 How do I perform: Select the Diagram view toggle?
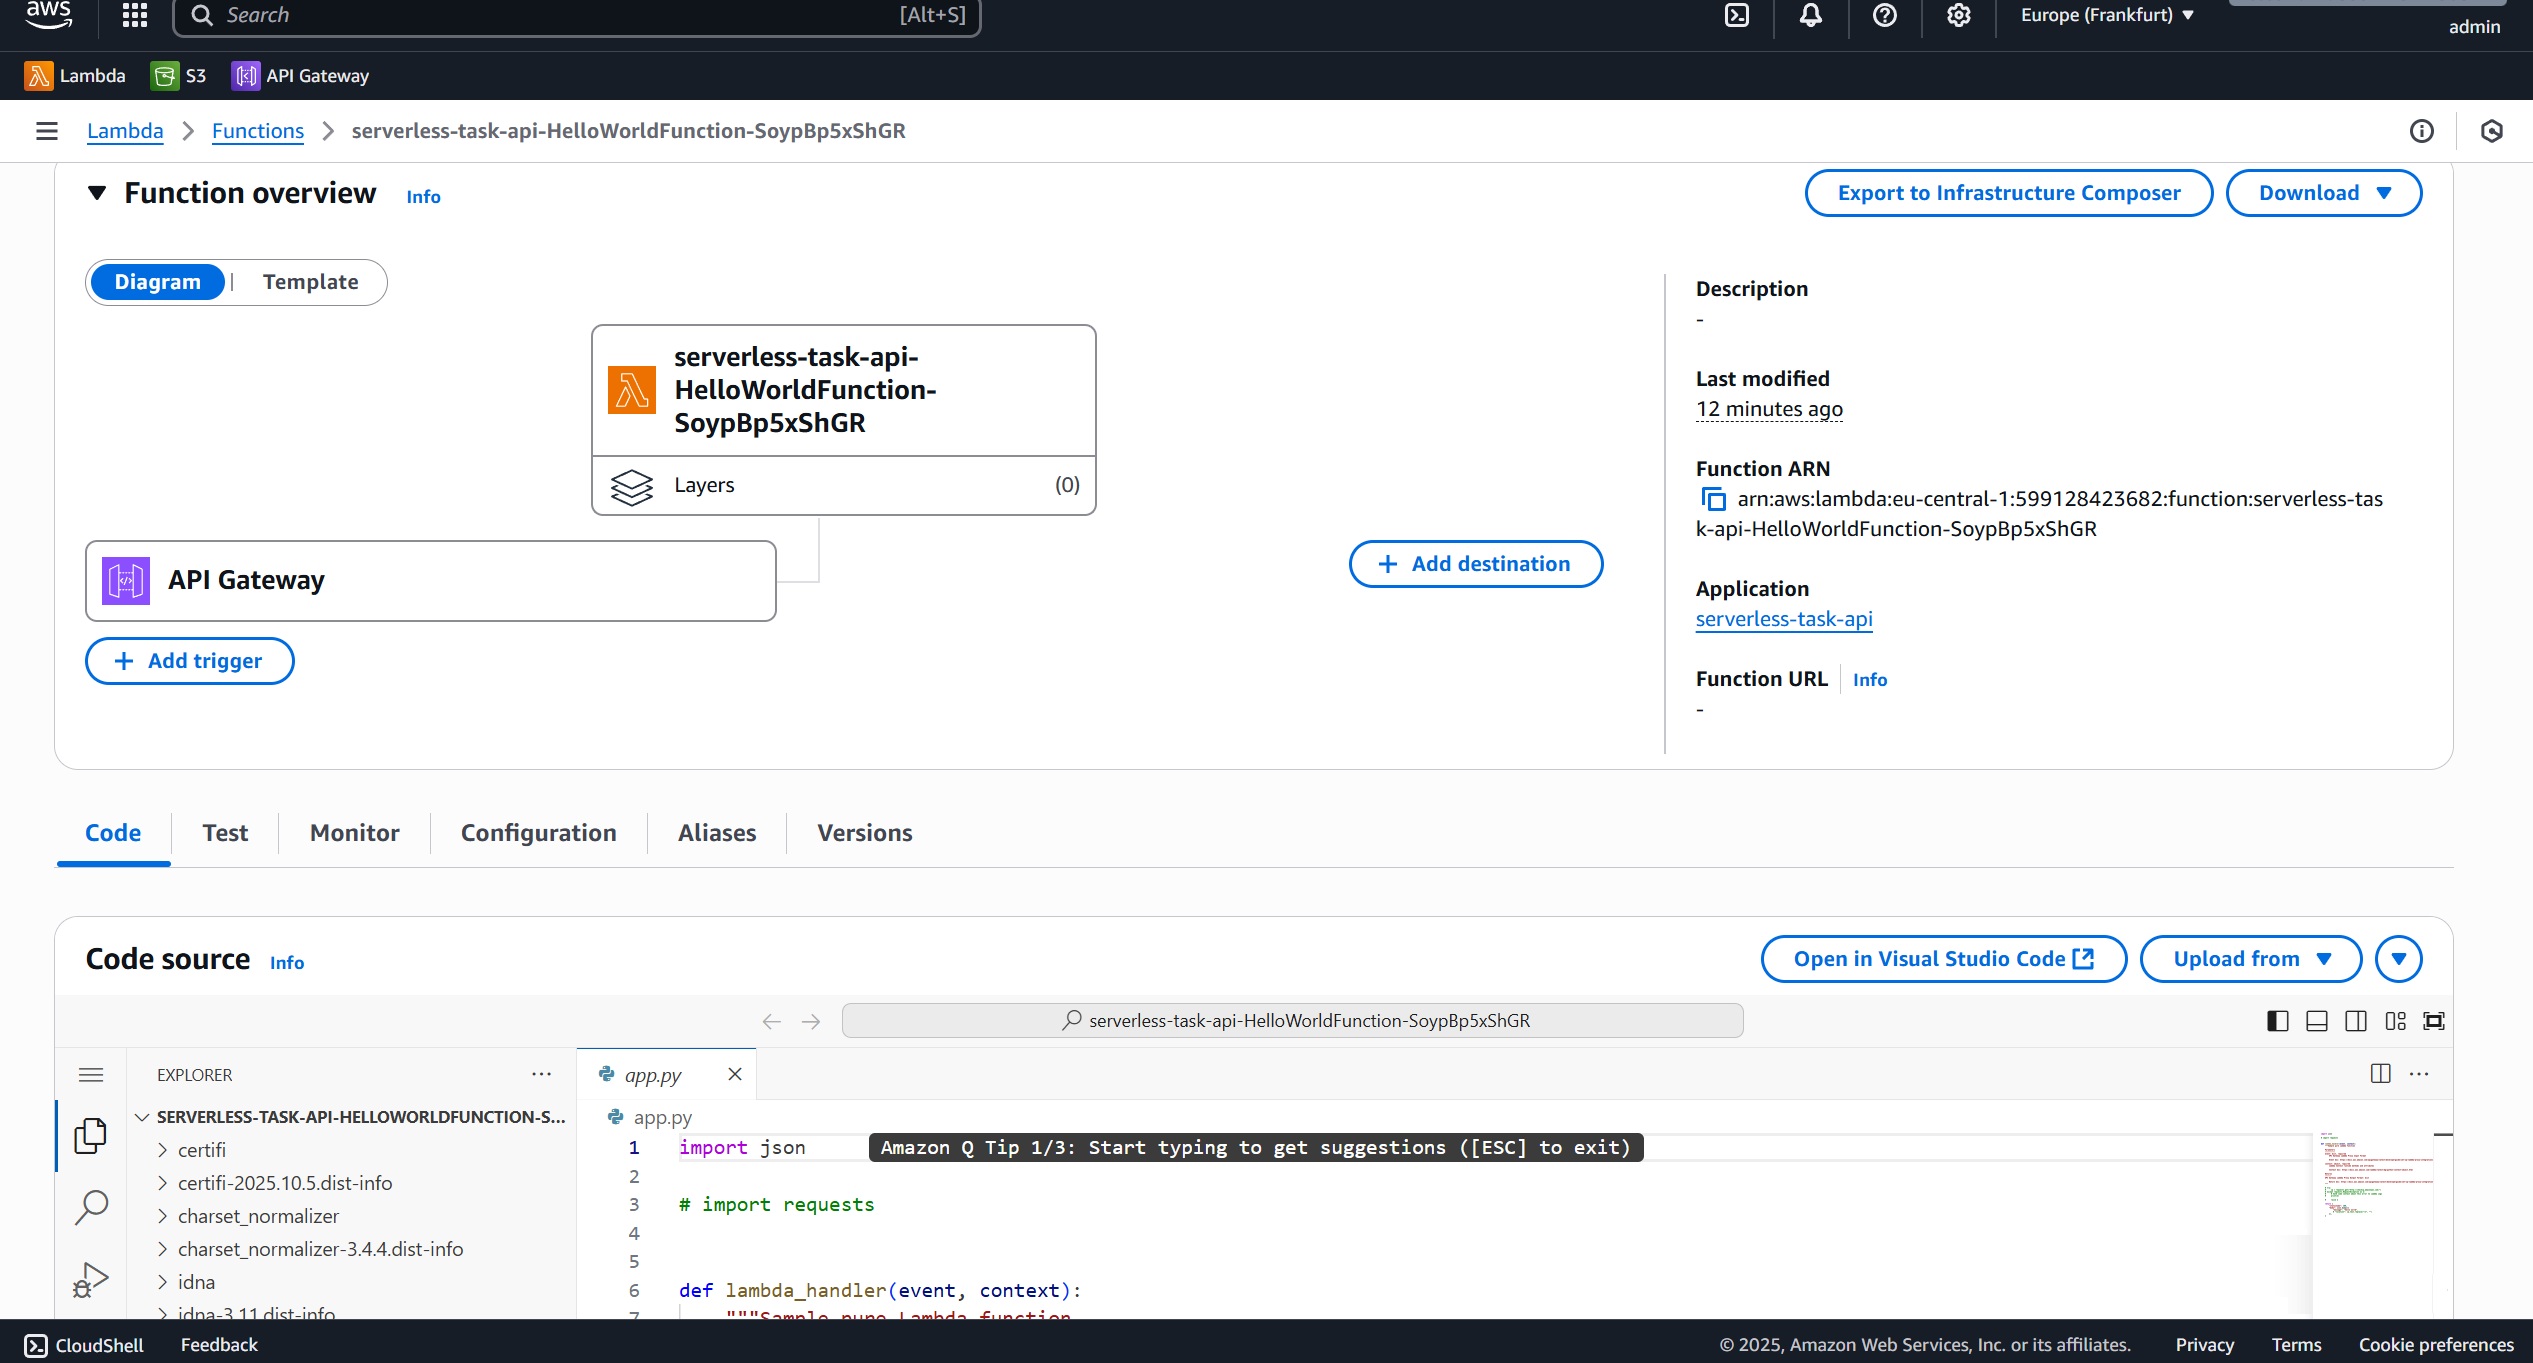click(x=157, y=282)
